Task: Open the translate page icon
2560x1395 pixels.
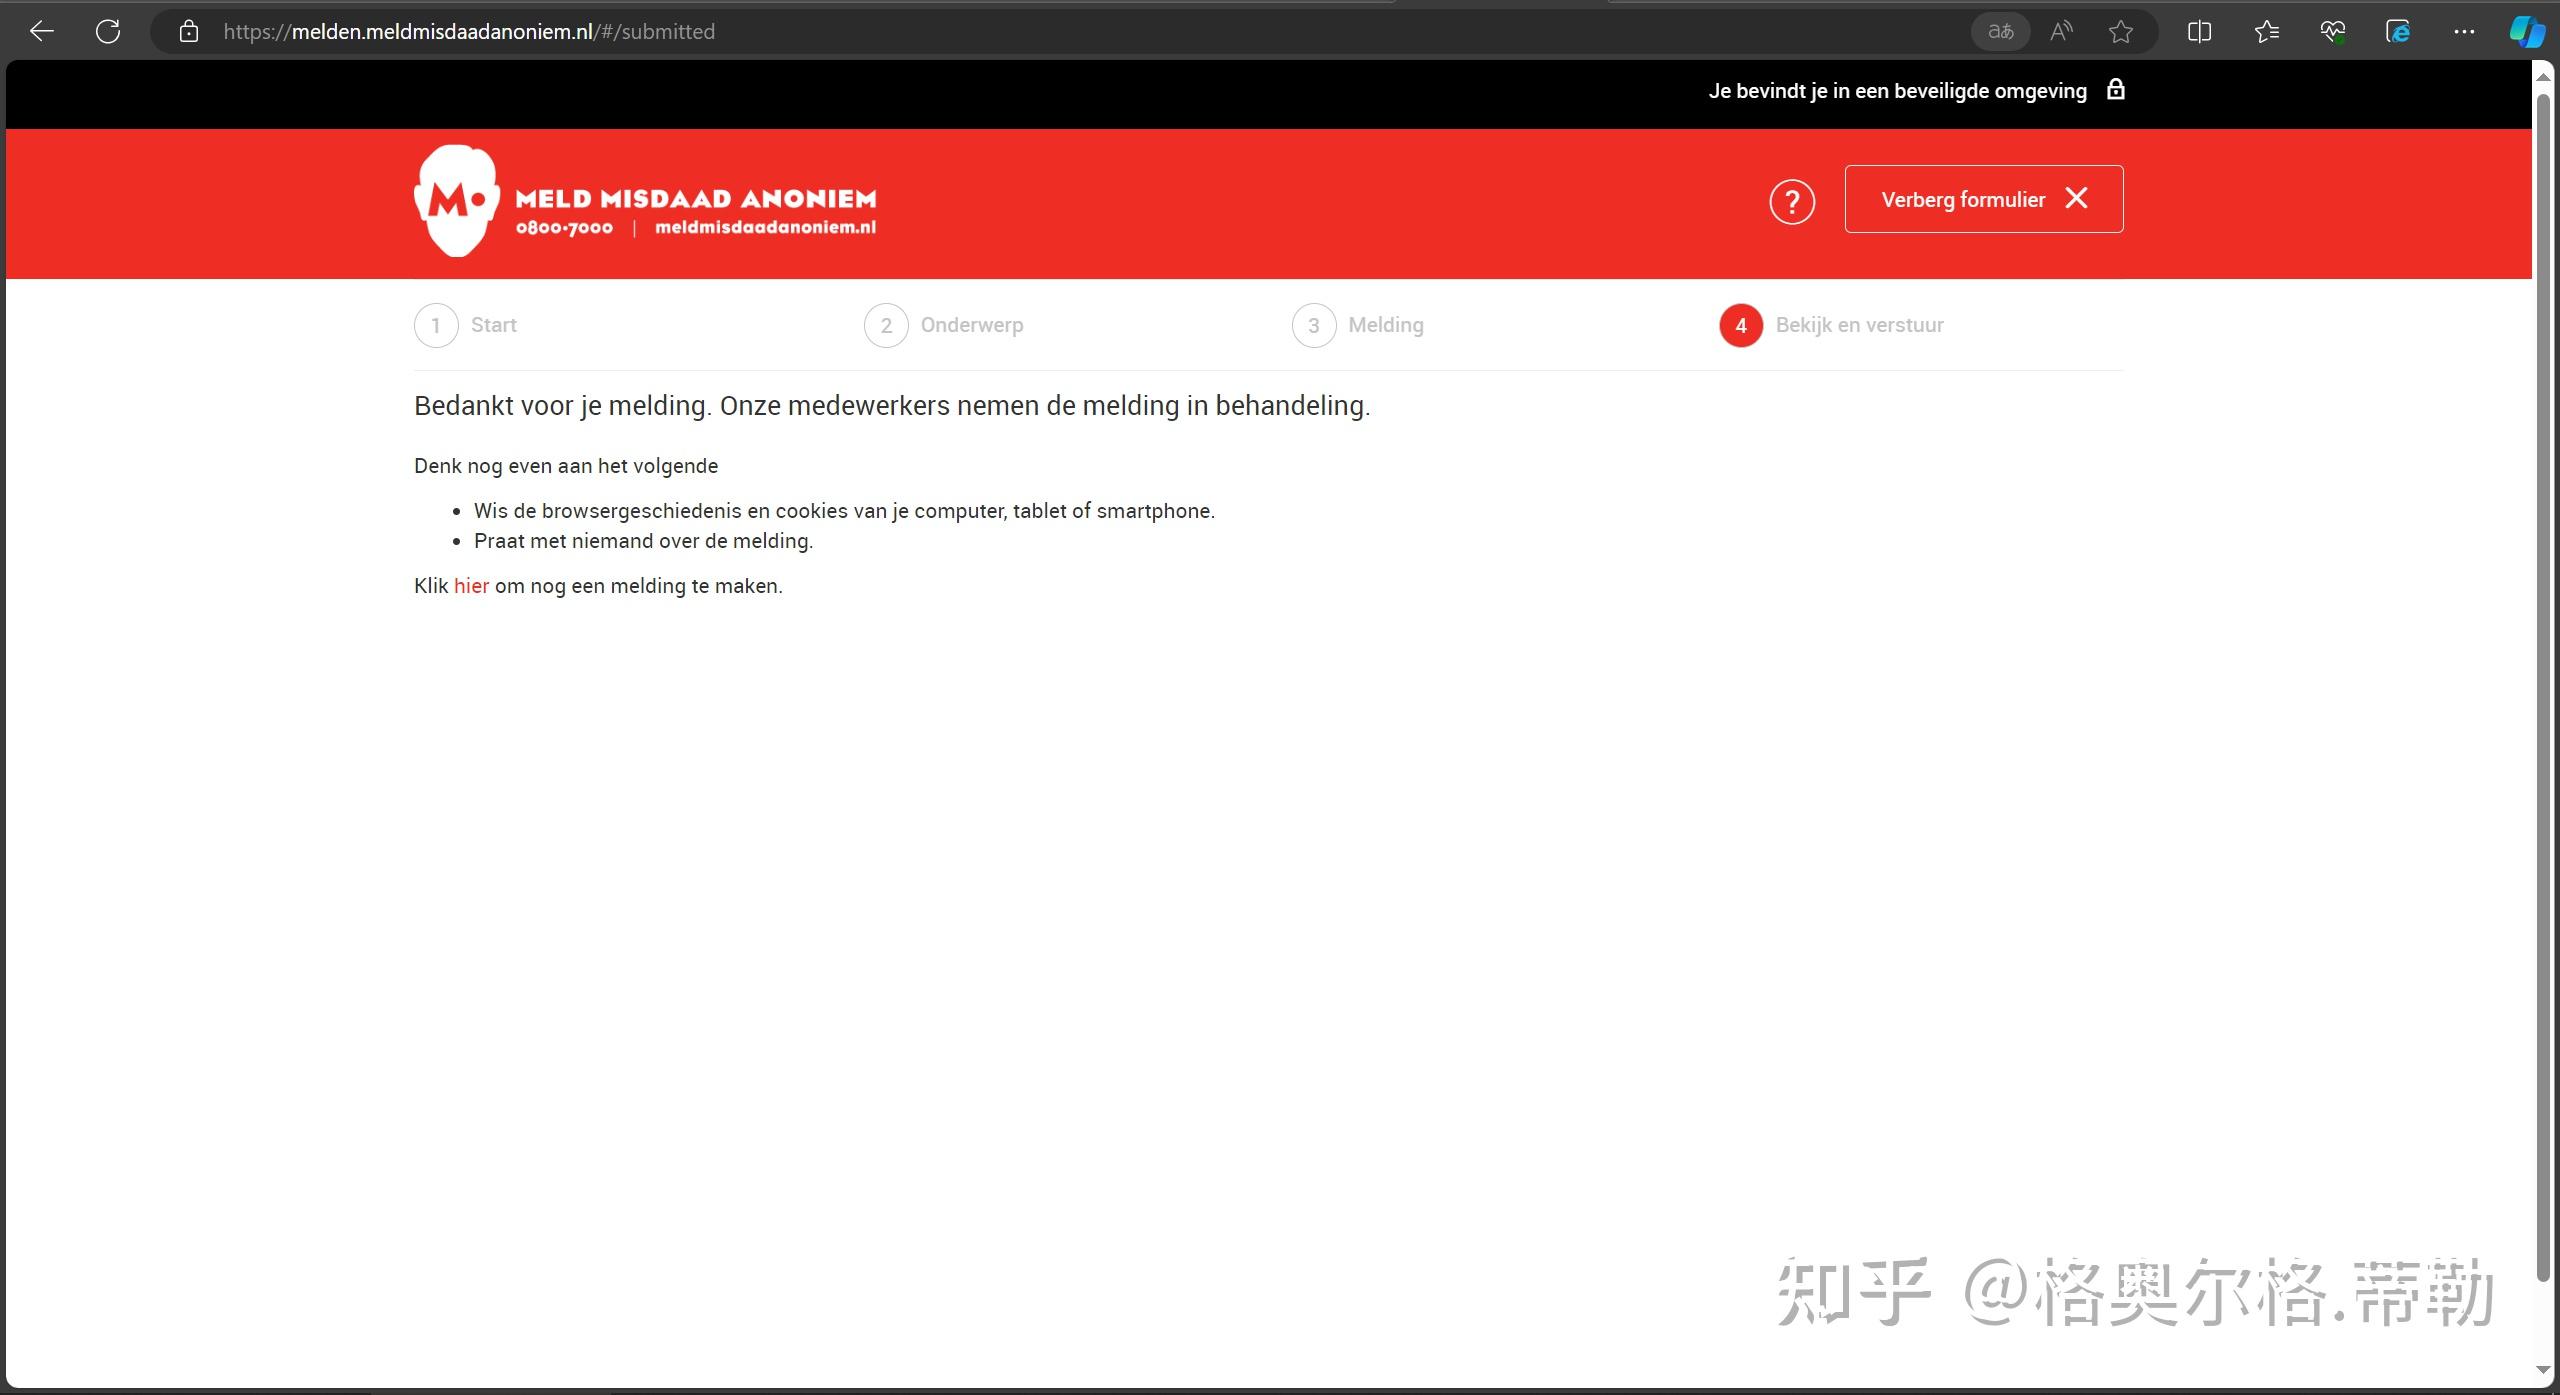Action: [x=2000, y=31]
